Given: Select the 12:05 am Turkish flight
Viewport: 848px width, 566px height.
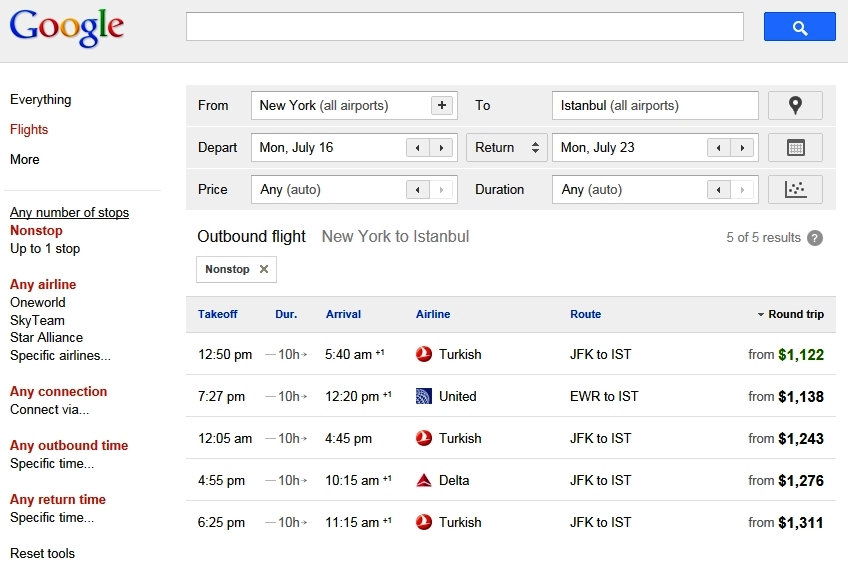Looking at the screenshot, I should tap(511, 438).
